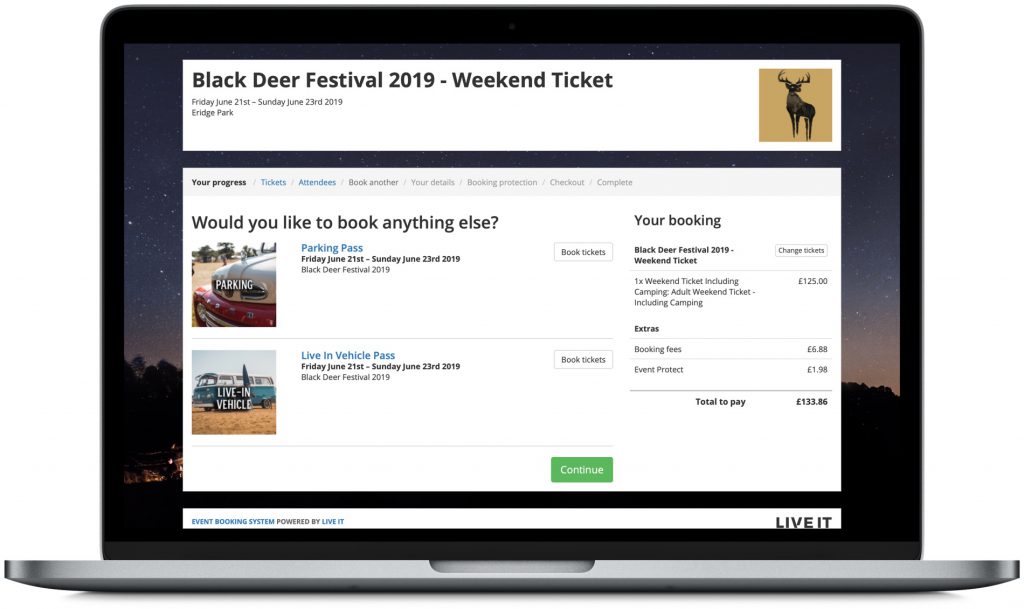
Task: Click the LIVE IT footer logo
Action: 803,522
